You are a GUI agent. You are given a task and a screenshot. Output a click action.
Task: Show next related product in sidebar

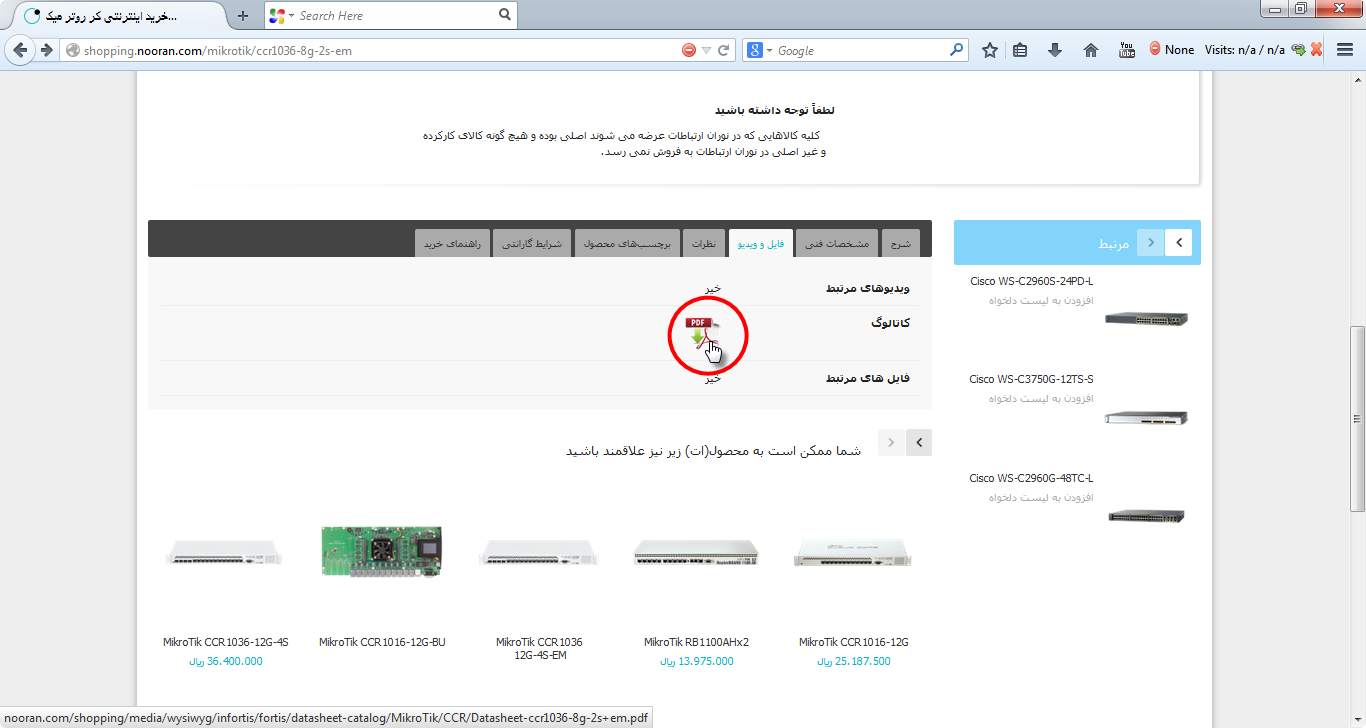pos(1179,242)
